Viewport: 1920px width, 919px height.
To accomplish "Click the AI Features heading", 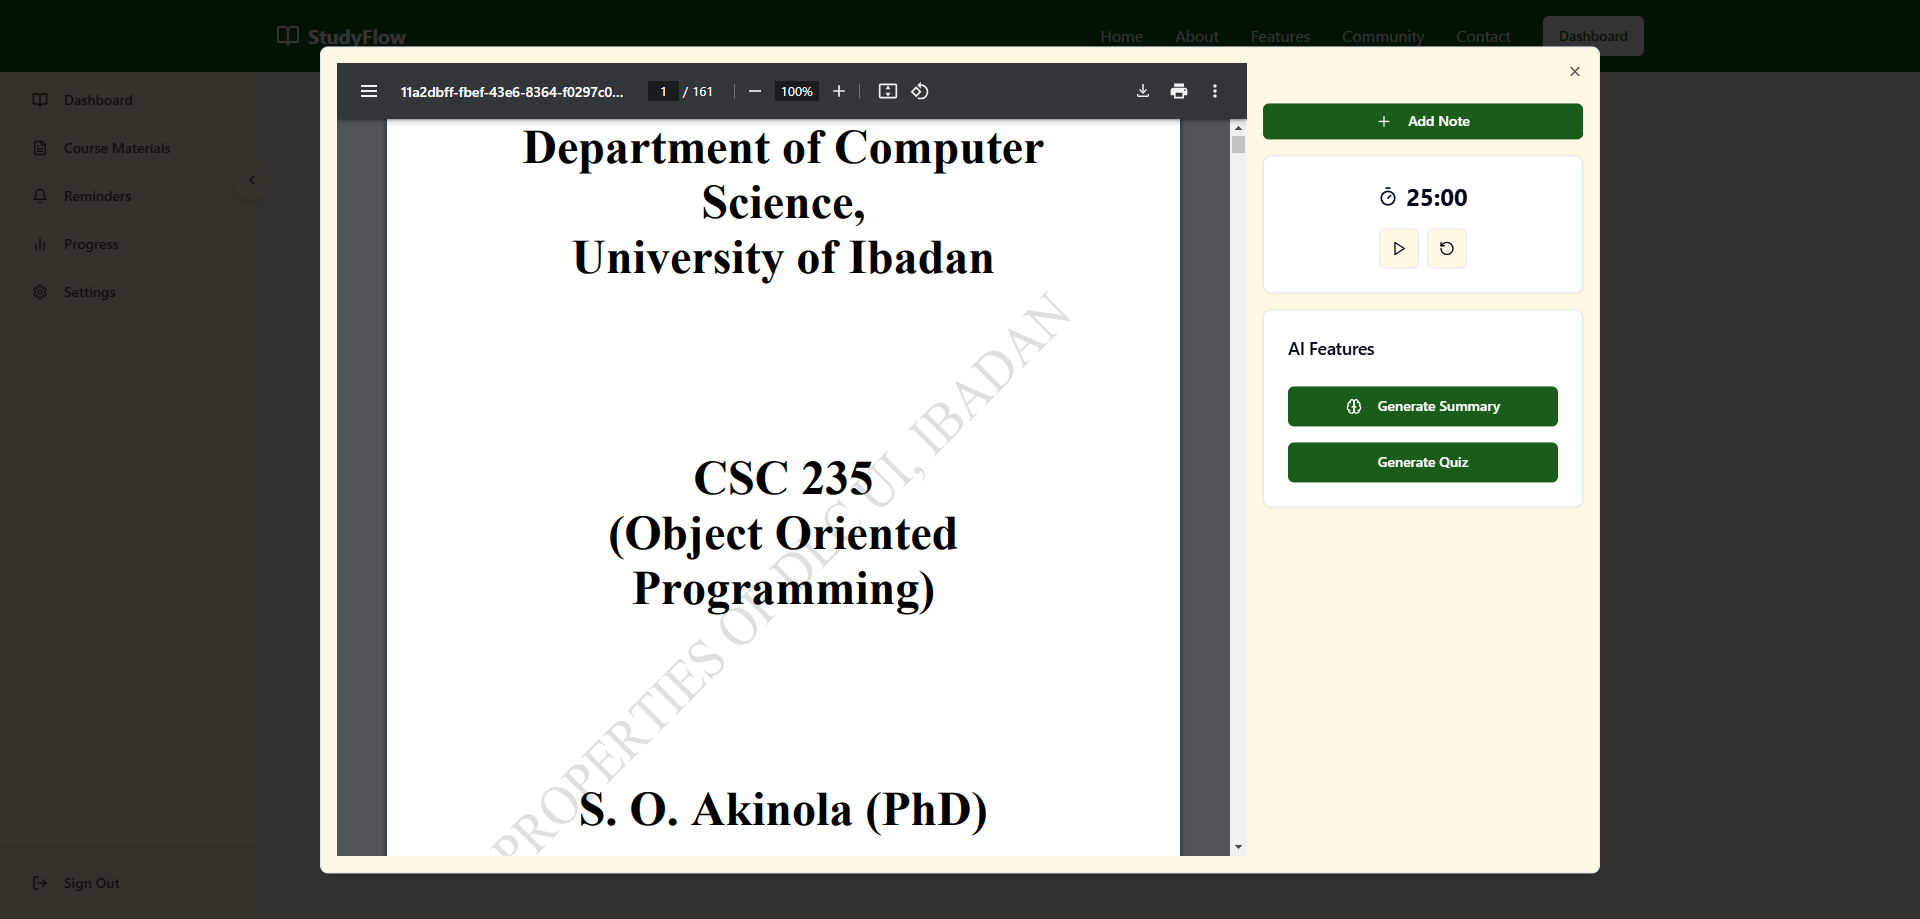I will pyautogui.click(x=1331, y=349).
